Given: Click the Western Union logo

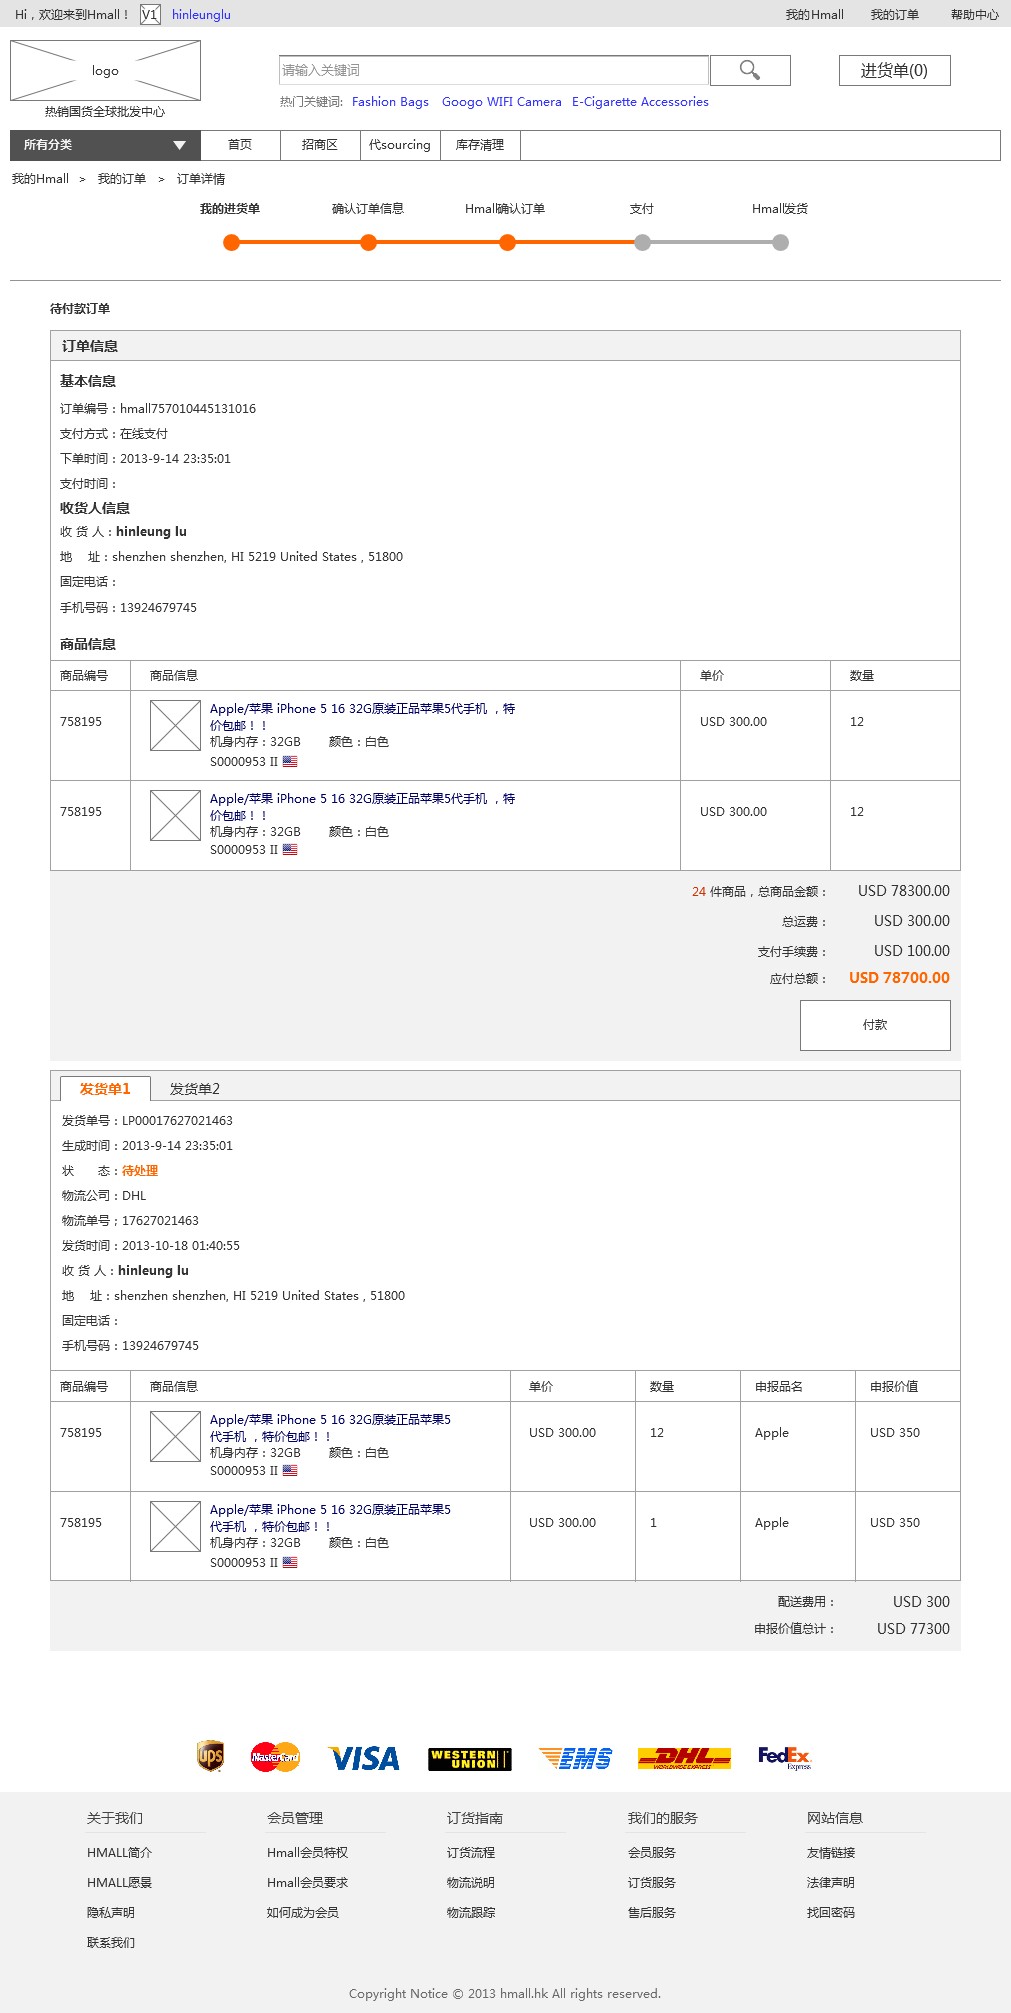Looking at the screenshot, I should [470, 1759].
